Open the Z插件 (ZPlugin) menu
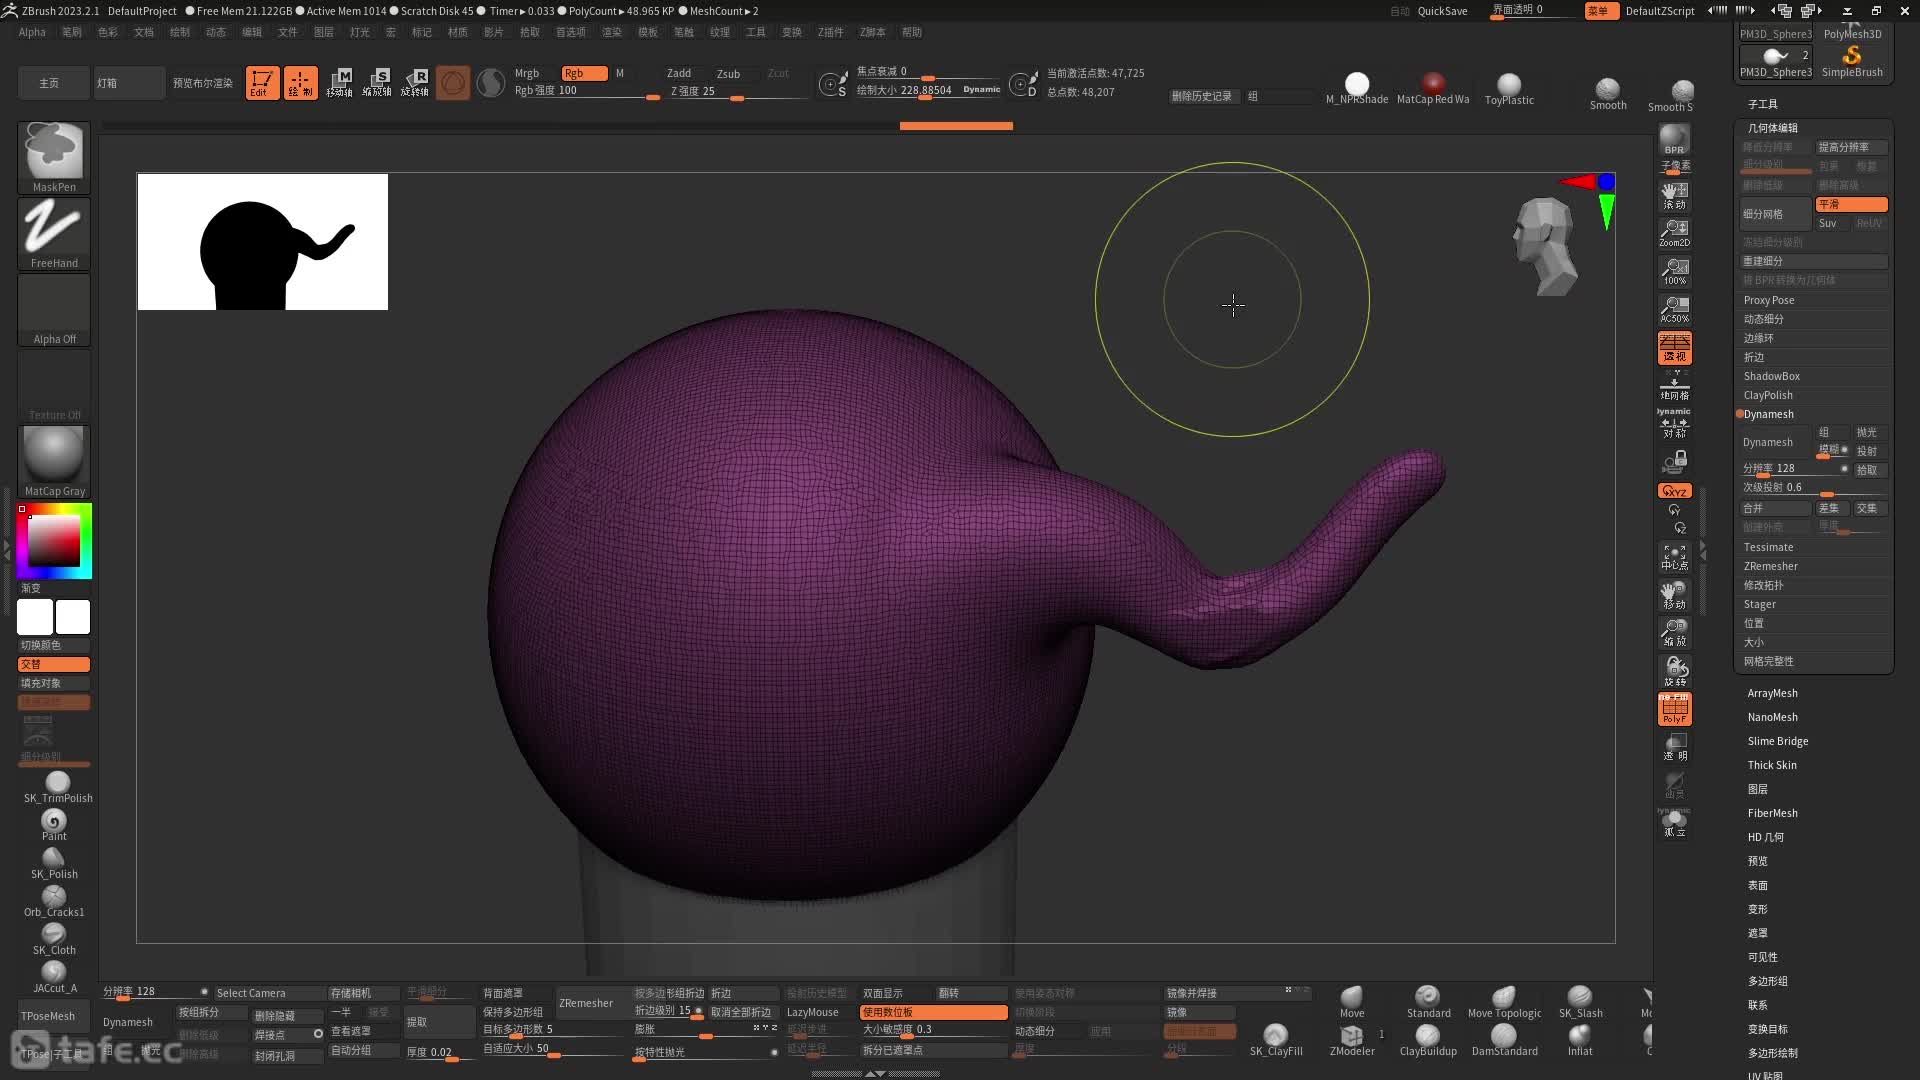1920x1080 pixels. coord(830,32)
